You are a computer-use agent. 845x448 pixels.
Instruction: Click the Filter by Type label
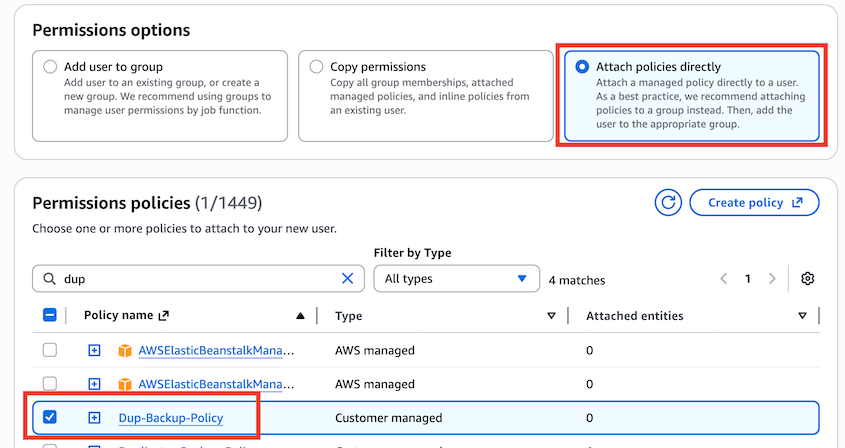pos(413,253)
